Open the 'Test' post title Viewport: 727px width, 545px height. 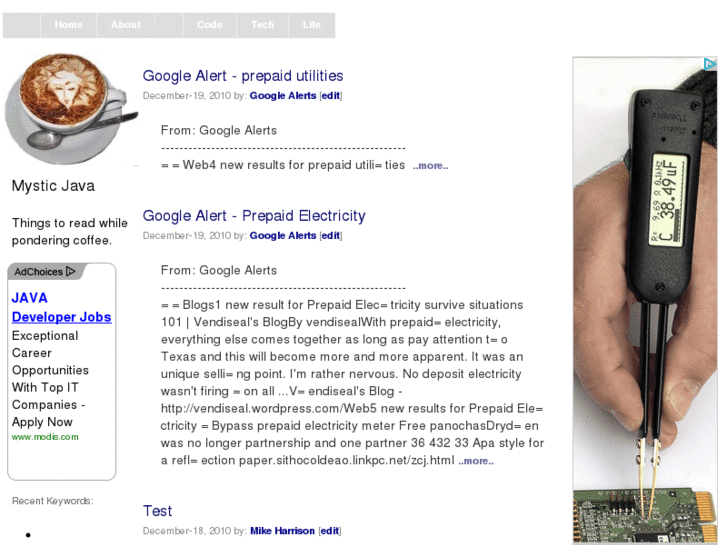[157, 511]
